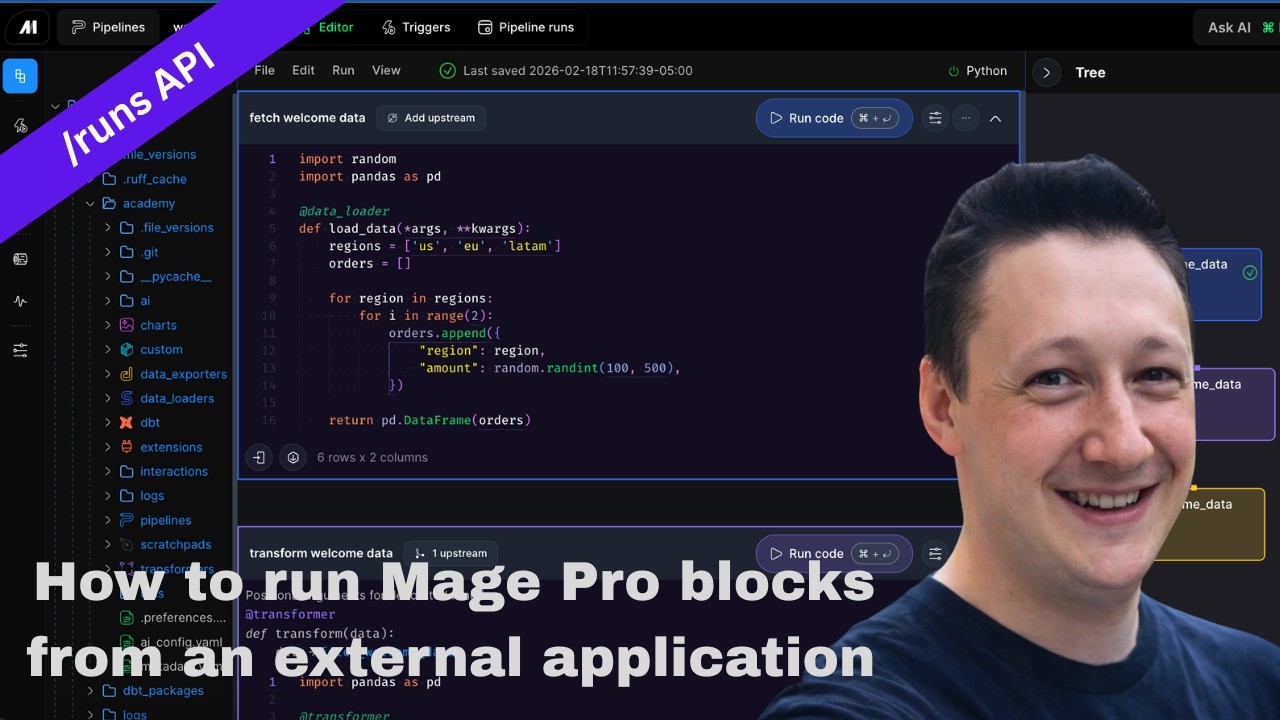Open the File menu
1280x720 pixels.
point(264,70)
